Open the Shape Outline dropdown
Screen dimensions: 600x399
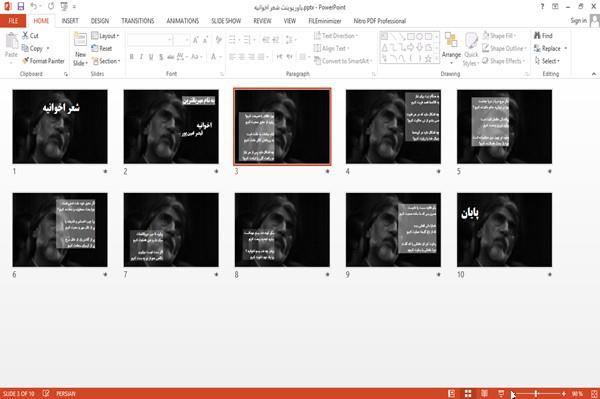tap(504, 48)
